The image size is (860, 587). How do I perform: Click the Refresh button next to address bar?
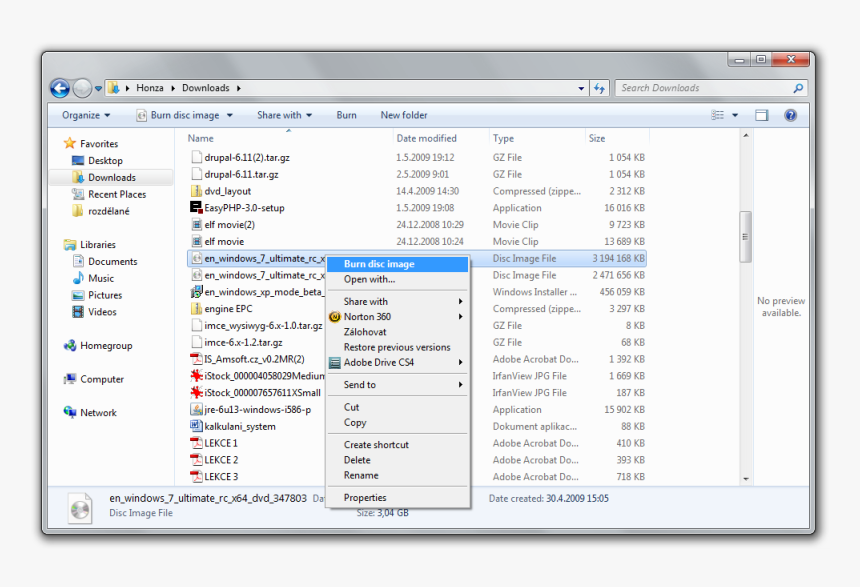click(x=599, y=88)
